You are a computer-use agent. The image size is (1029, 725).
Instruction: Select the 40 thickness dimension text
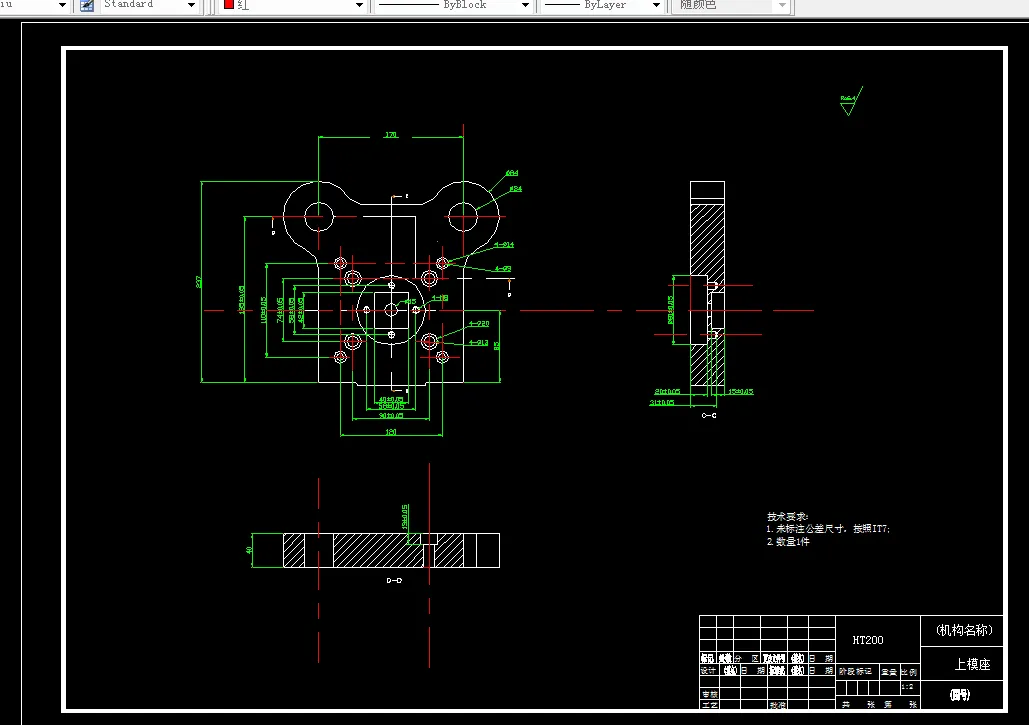tap(249, 550)
